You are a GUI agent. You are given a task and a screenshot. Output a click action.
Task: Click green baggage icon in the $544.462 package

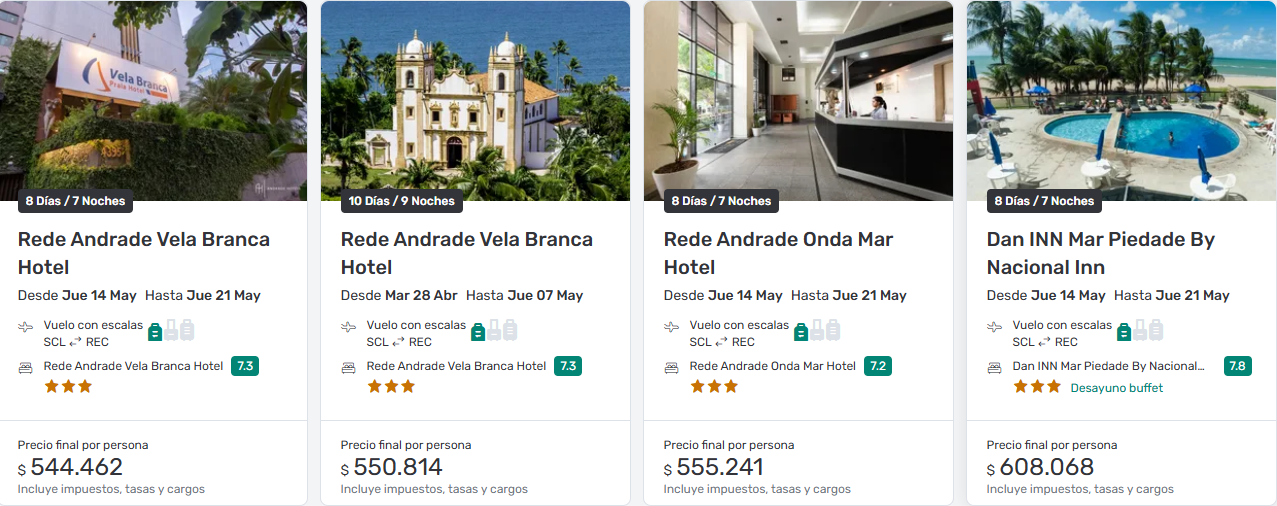point(155,331)
